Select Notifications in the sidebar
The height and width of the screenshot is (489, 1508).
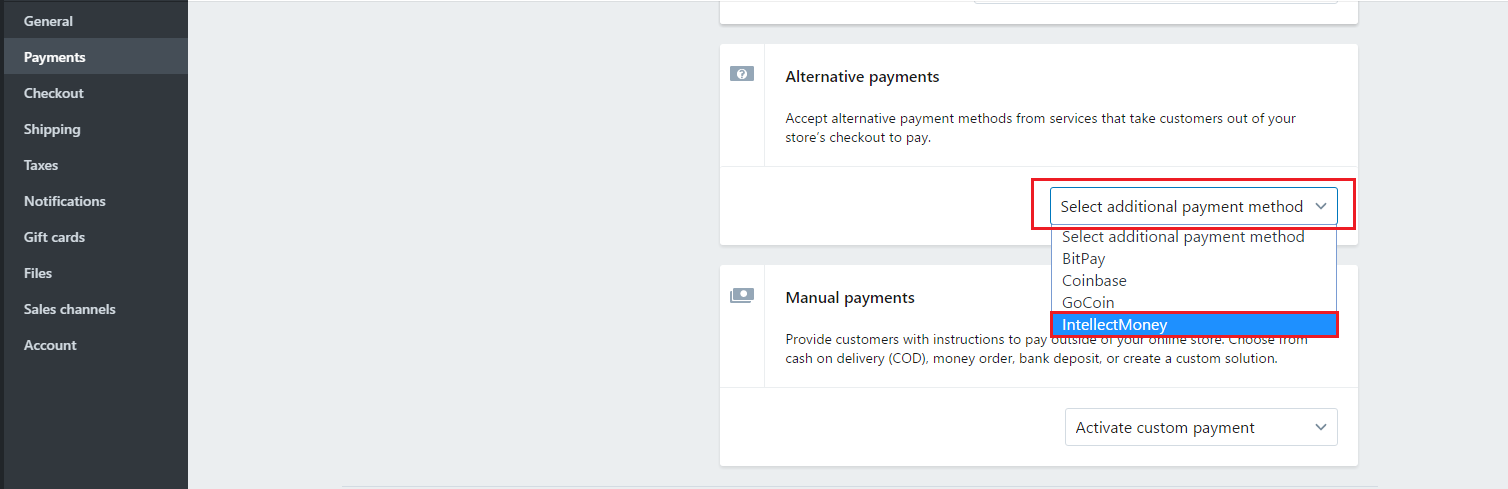65,201
